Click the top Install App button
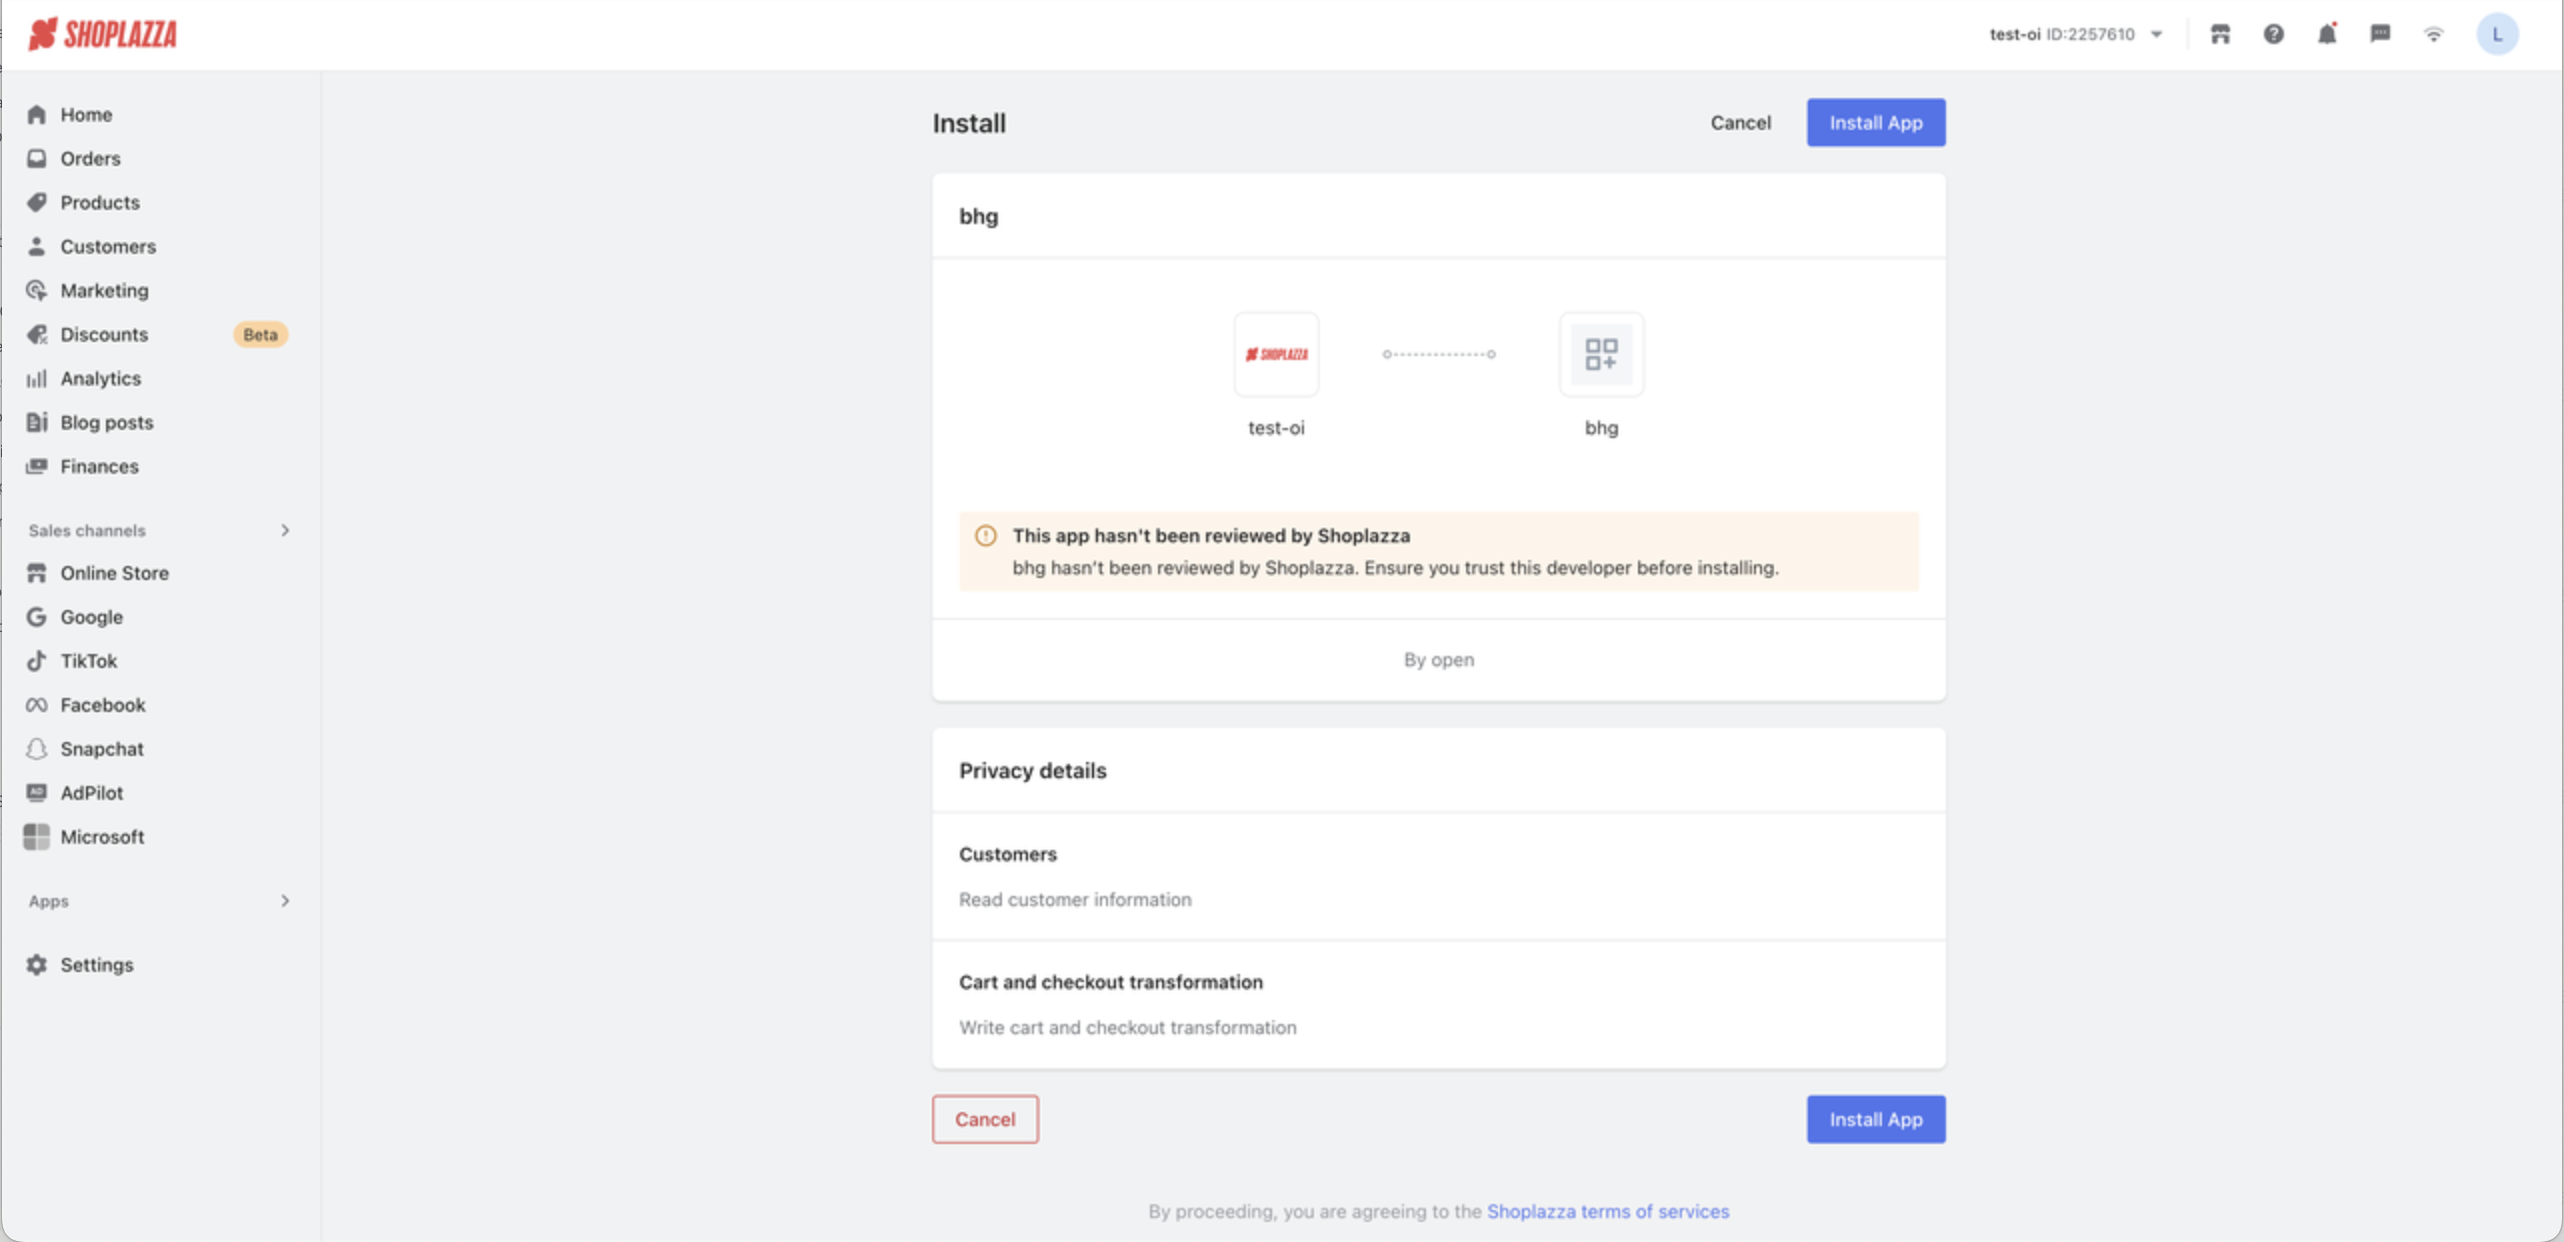The image size is (2564, 1242). pos(1875,122)
